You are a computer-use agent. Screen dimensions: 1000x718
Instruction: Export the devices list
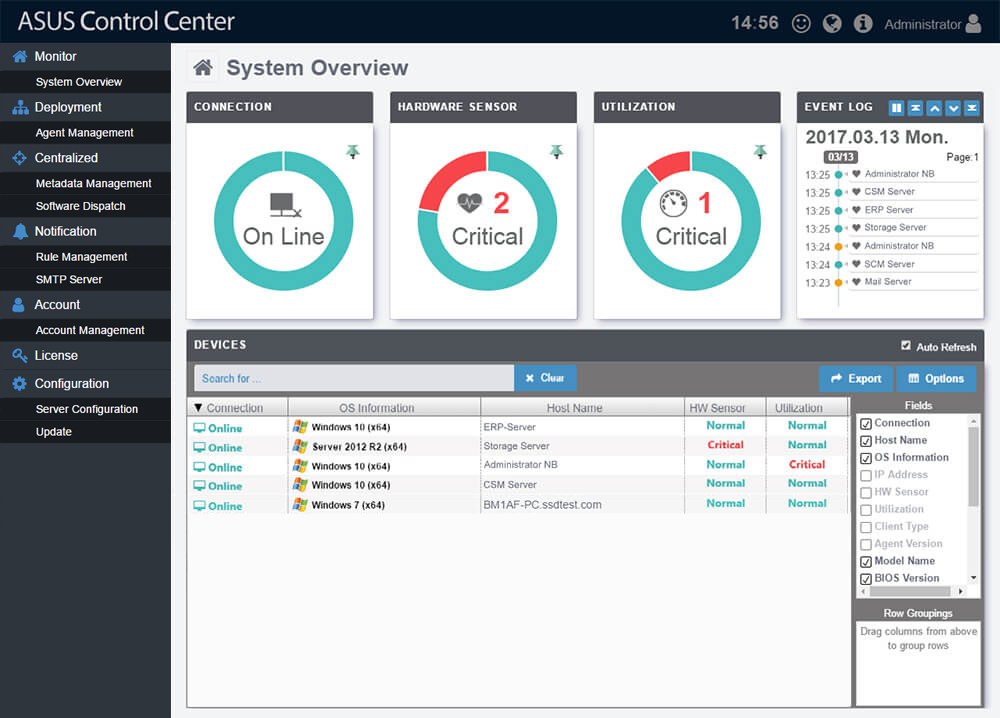click(855, 379)
